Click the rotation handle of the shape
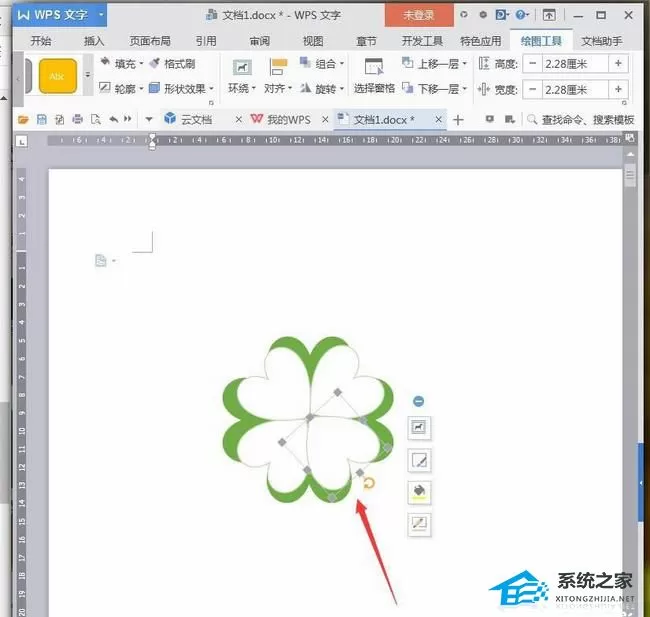 click(369, 483)
